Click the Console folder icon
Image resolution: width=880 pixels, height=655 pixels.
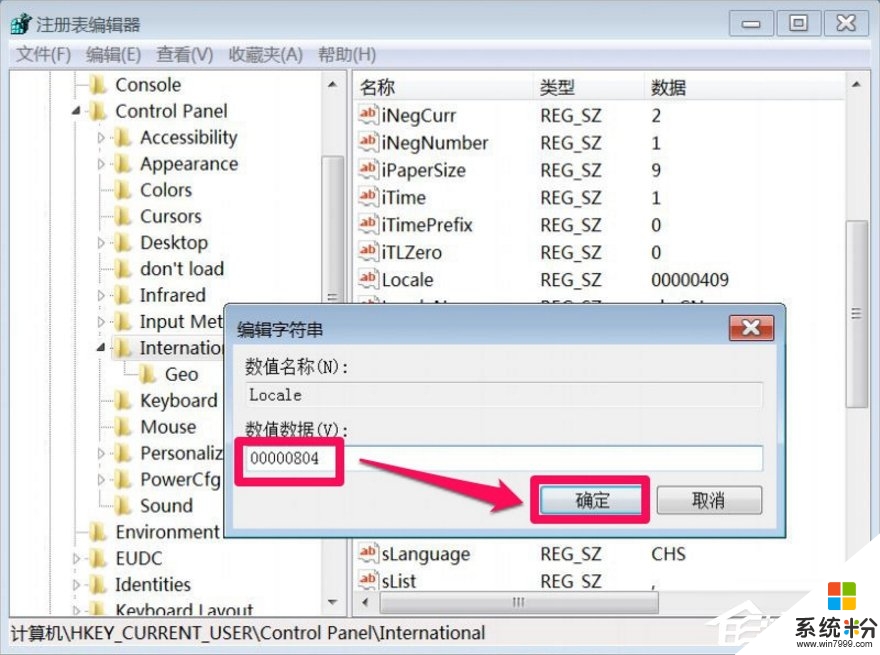tap(99, 85)
